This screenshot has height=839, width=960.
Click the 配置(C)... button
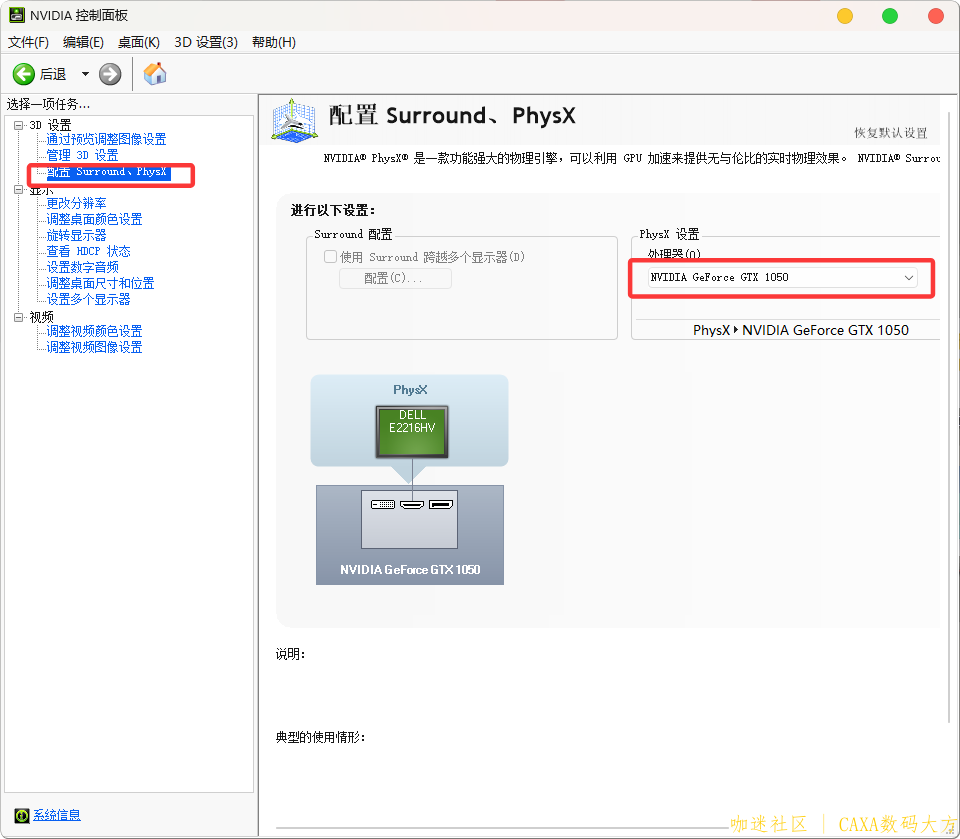tap(396, 278)
